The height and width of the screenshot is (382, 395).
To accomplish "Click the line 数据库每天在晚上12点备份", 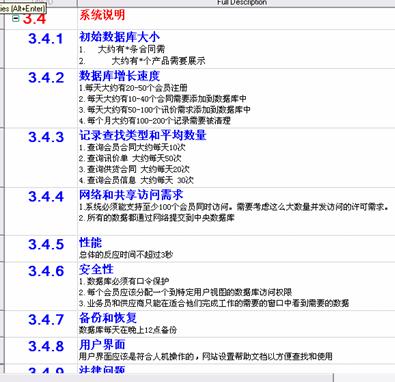I will coord(128,330).
